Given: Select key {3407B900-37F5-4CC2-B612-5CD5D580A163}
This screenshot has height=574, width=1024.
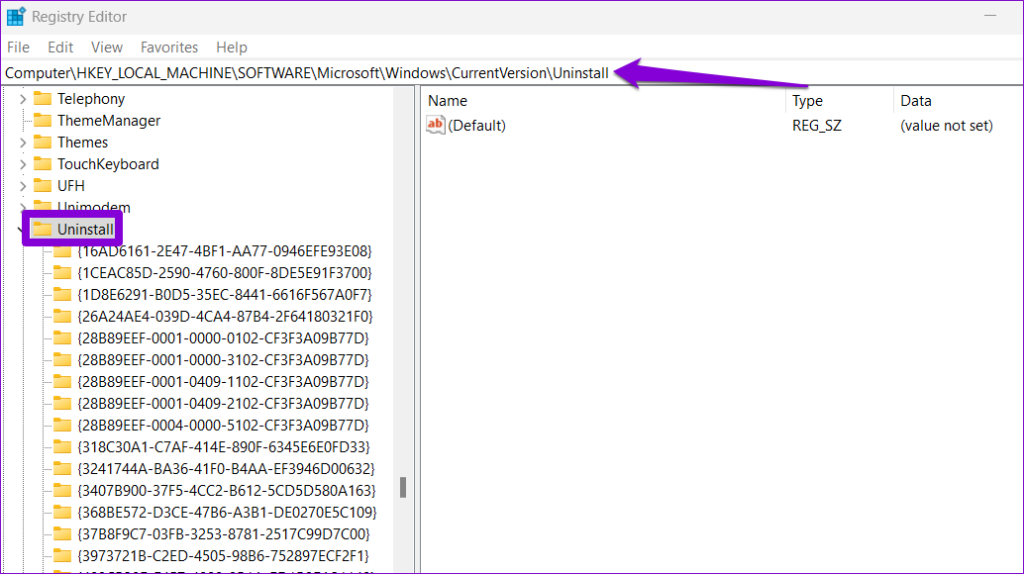Looking at the screenshot, I should [227, 490].
